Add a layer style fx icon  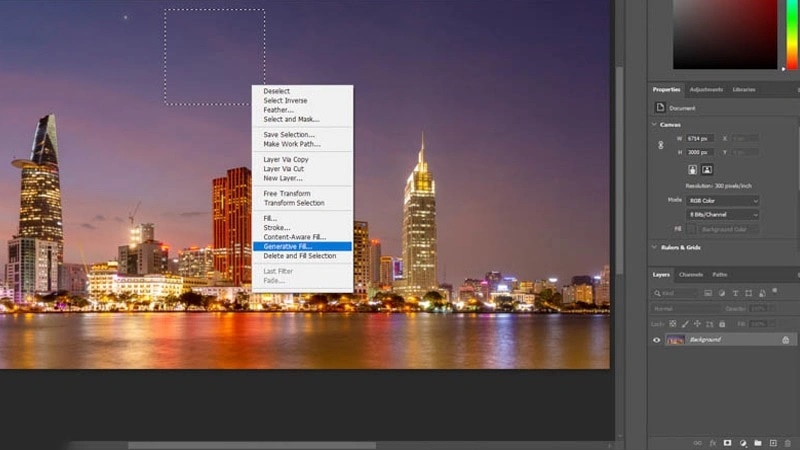[x=713, y=443]
